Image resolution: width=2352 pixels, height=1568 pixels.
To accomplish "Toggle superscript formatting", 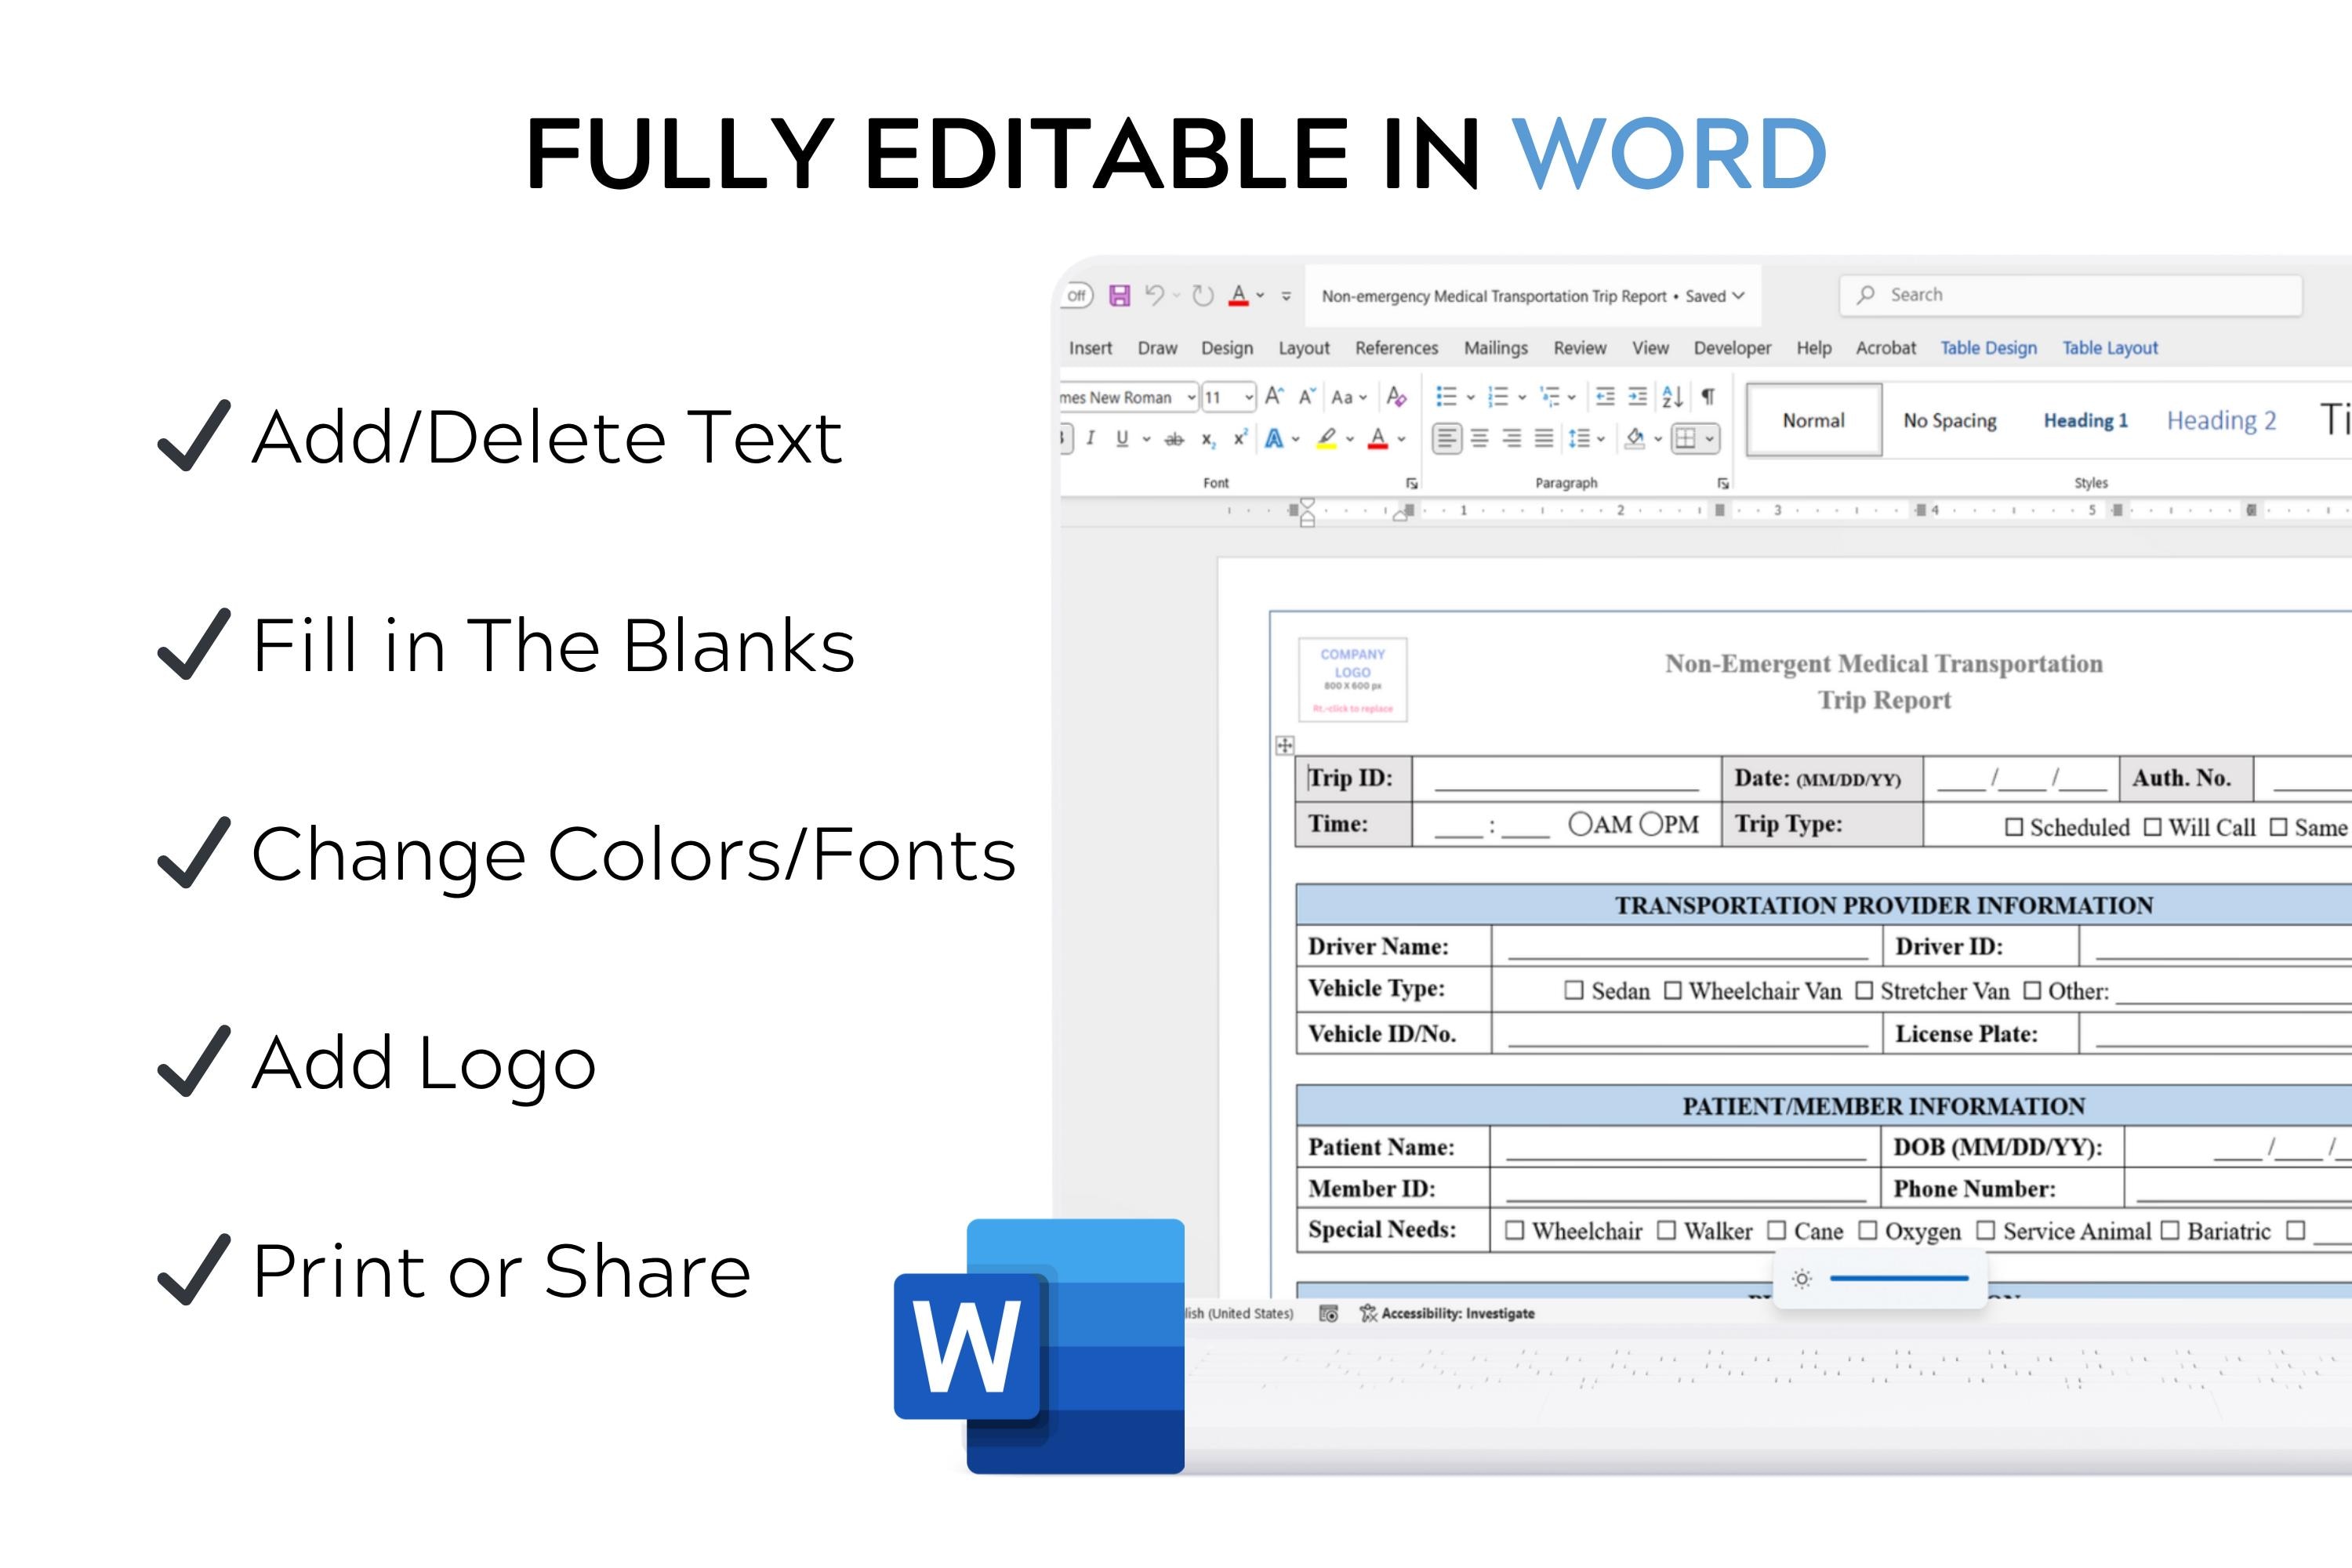I will (x=1240, y=438).
